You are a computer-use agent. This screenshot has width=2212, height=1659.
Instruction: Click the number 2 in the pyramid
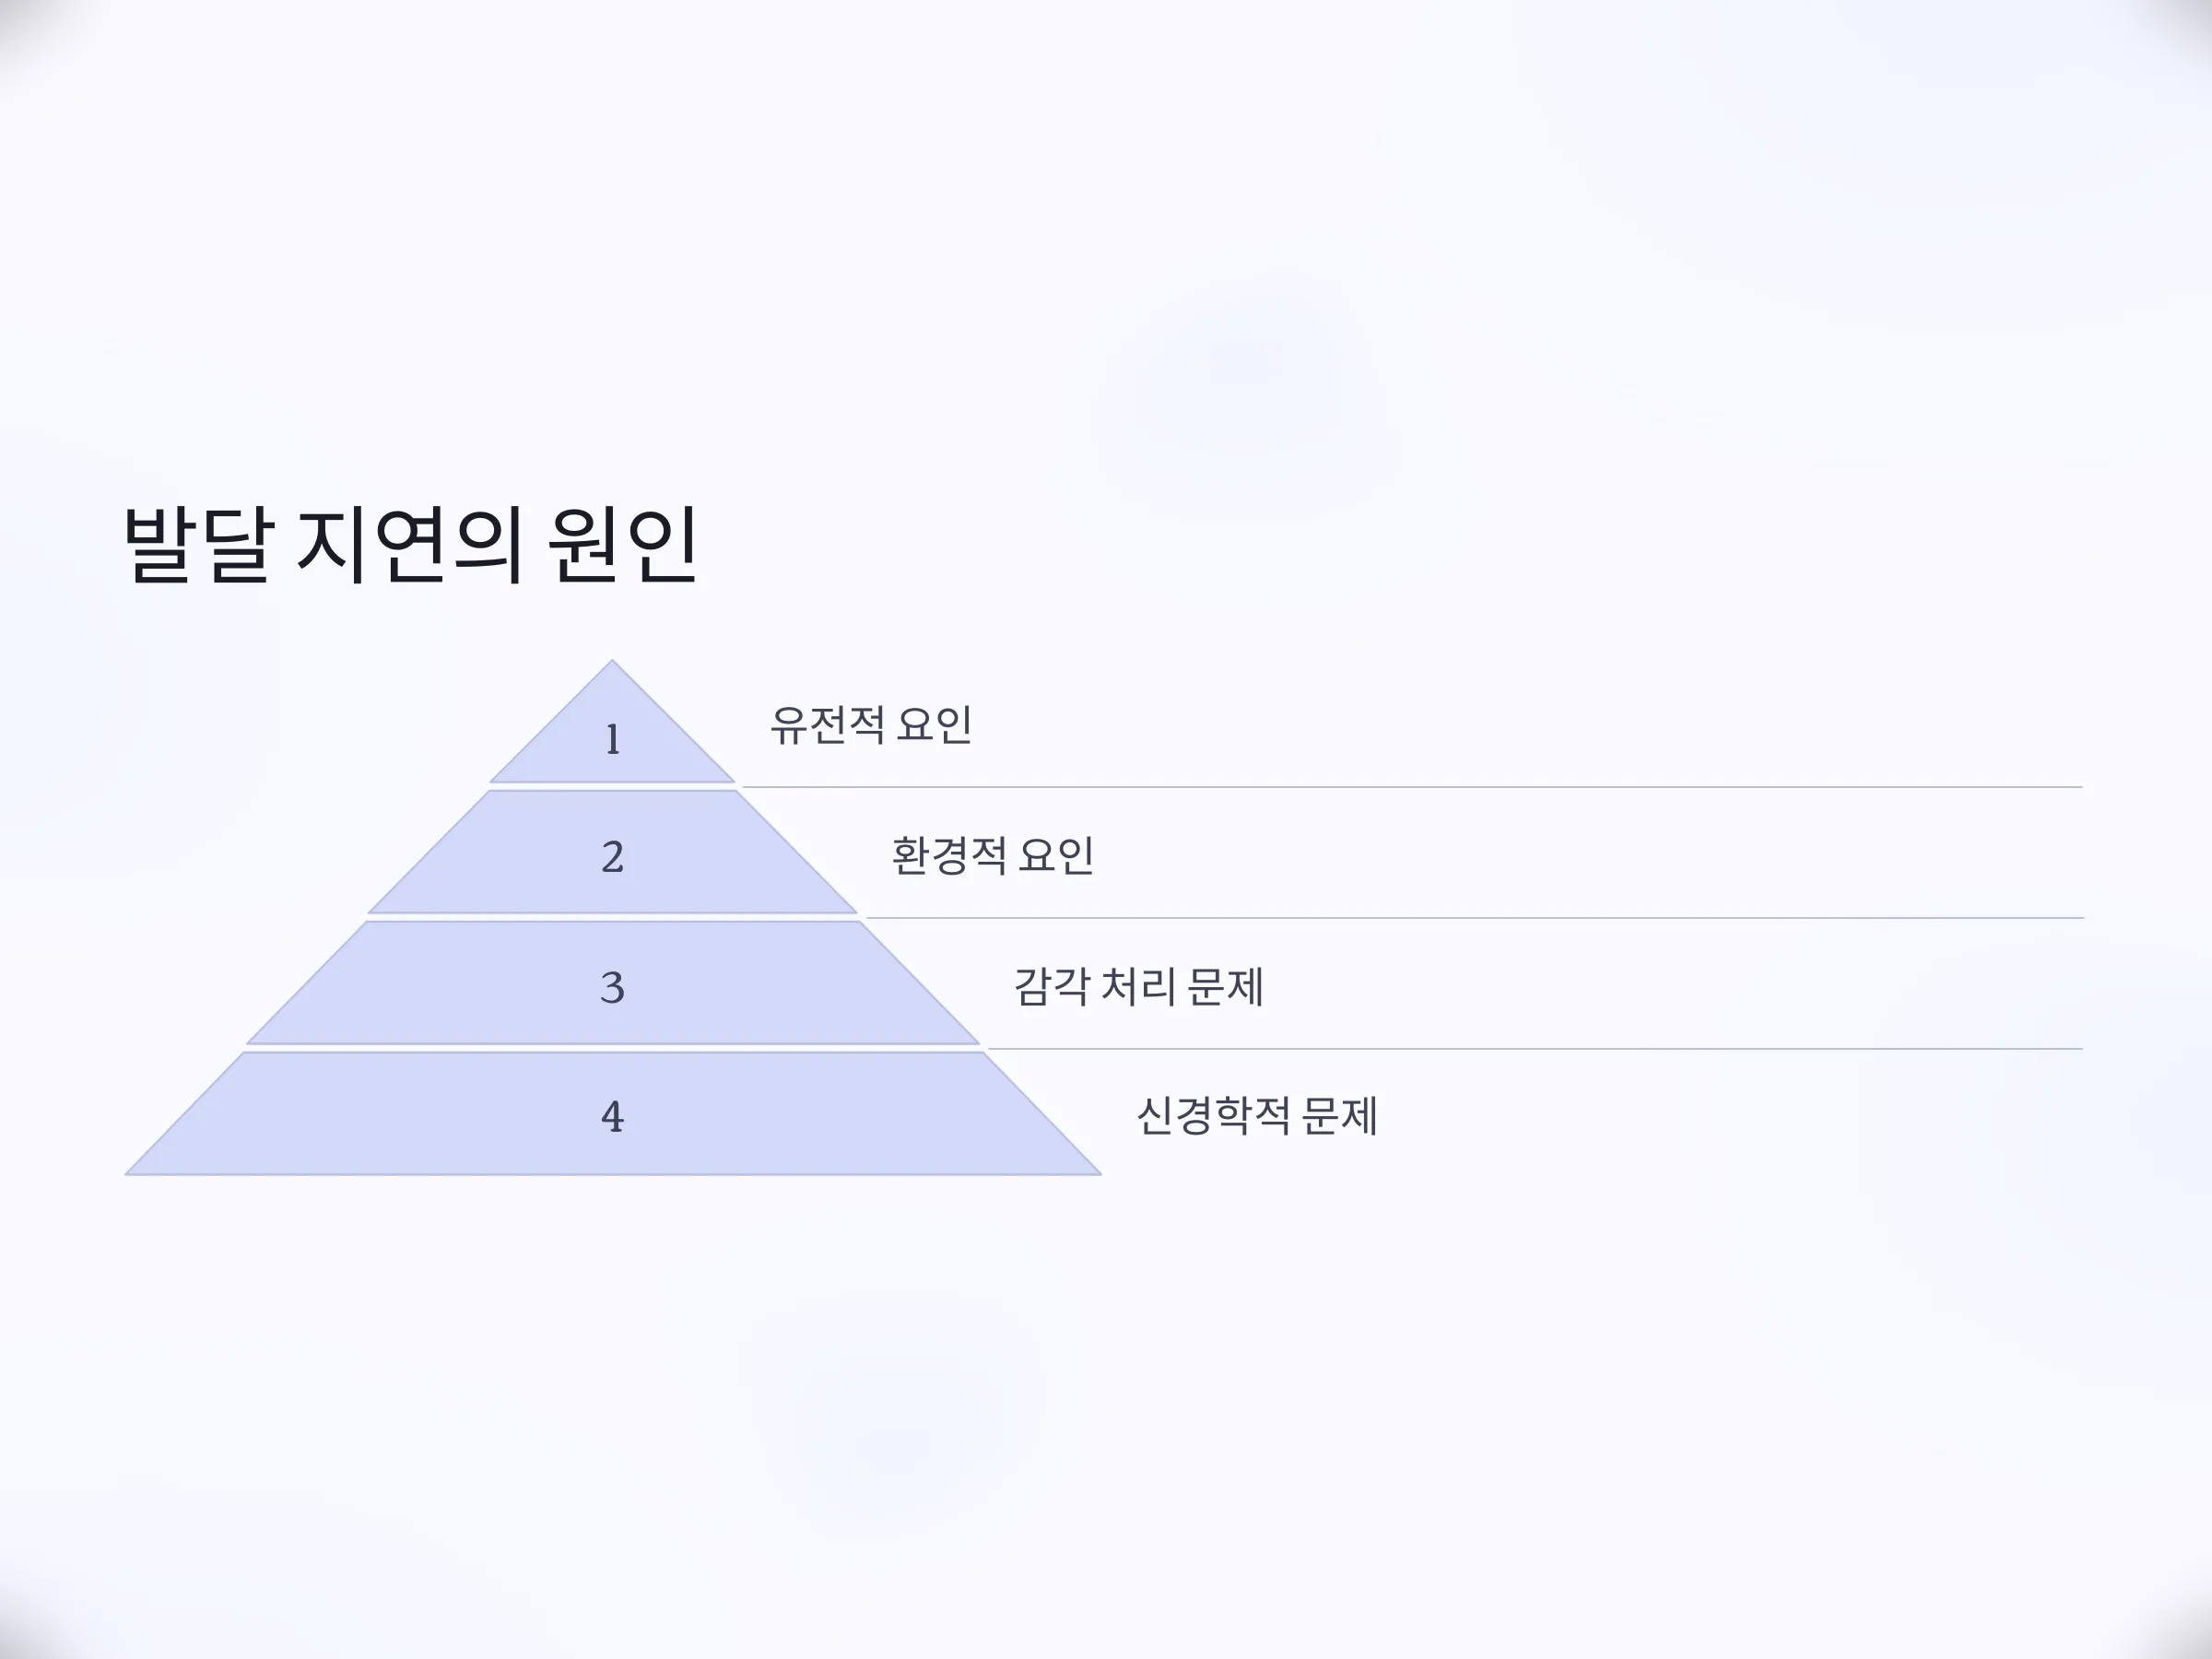[x=613, y=857]
